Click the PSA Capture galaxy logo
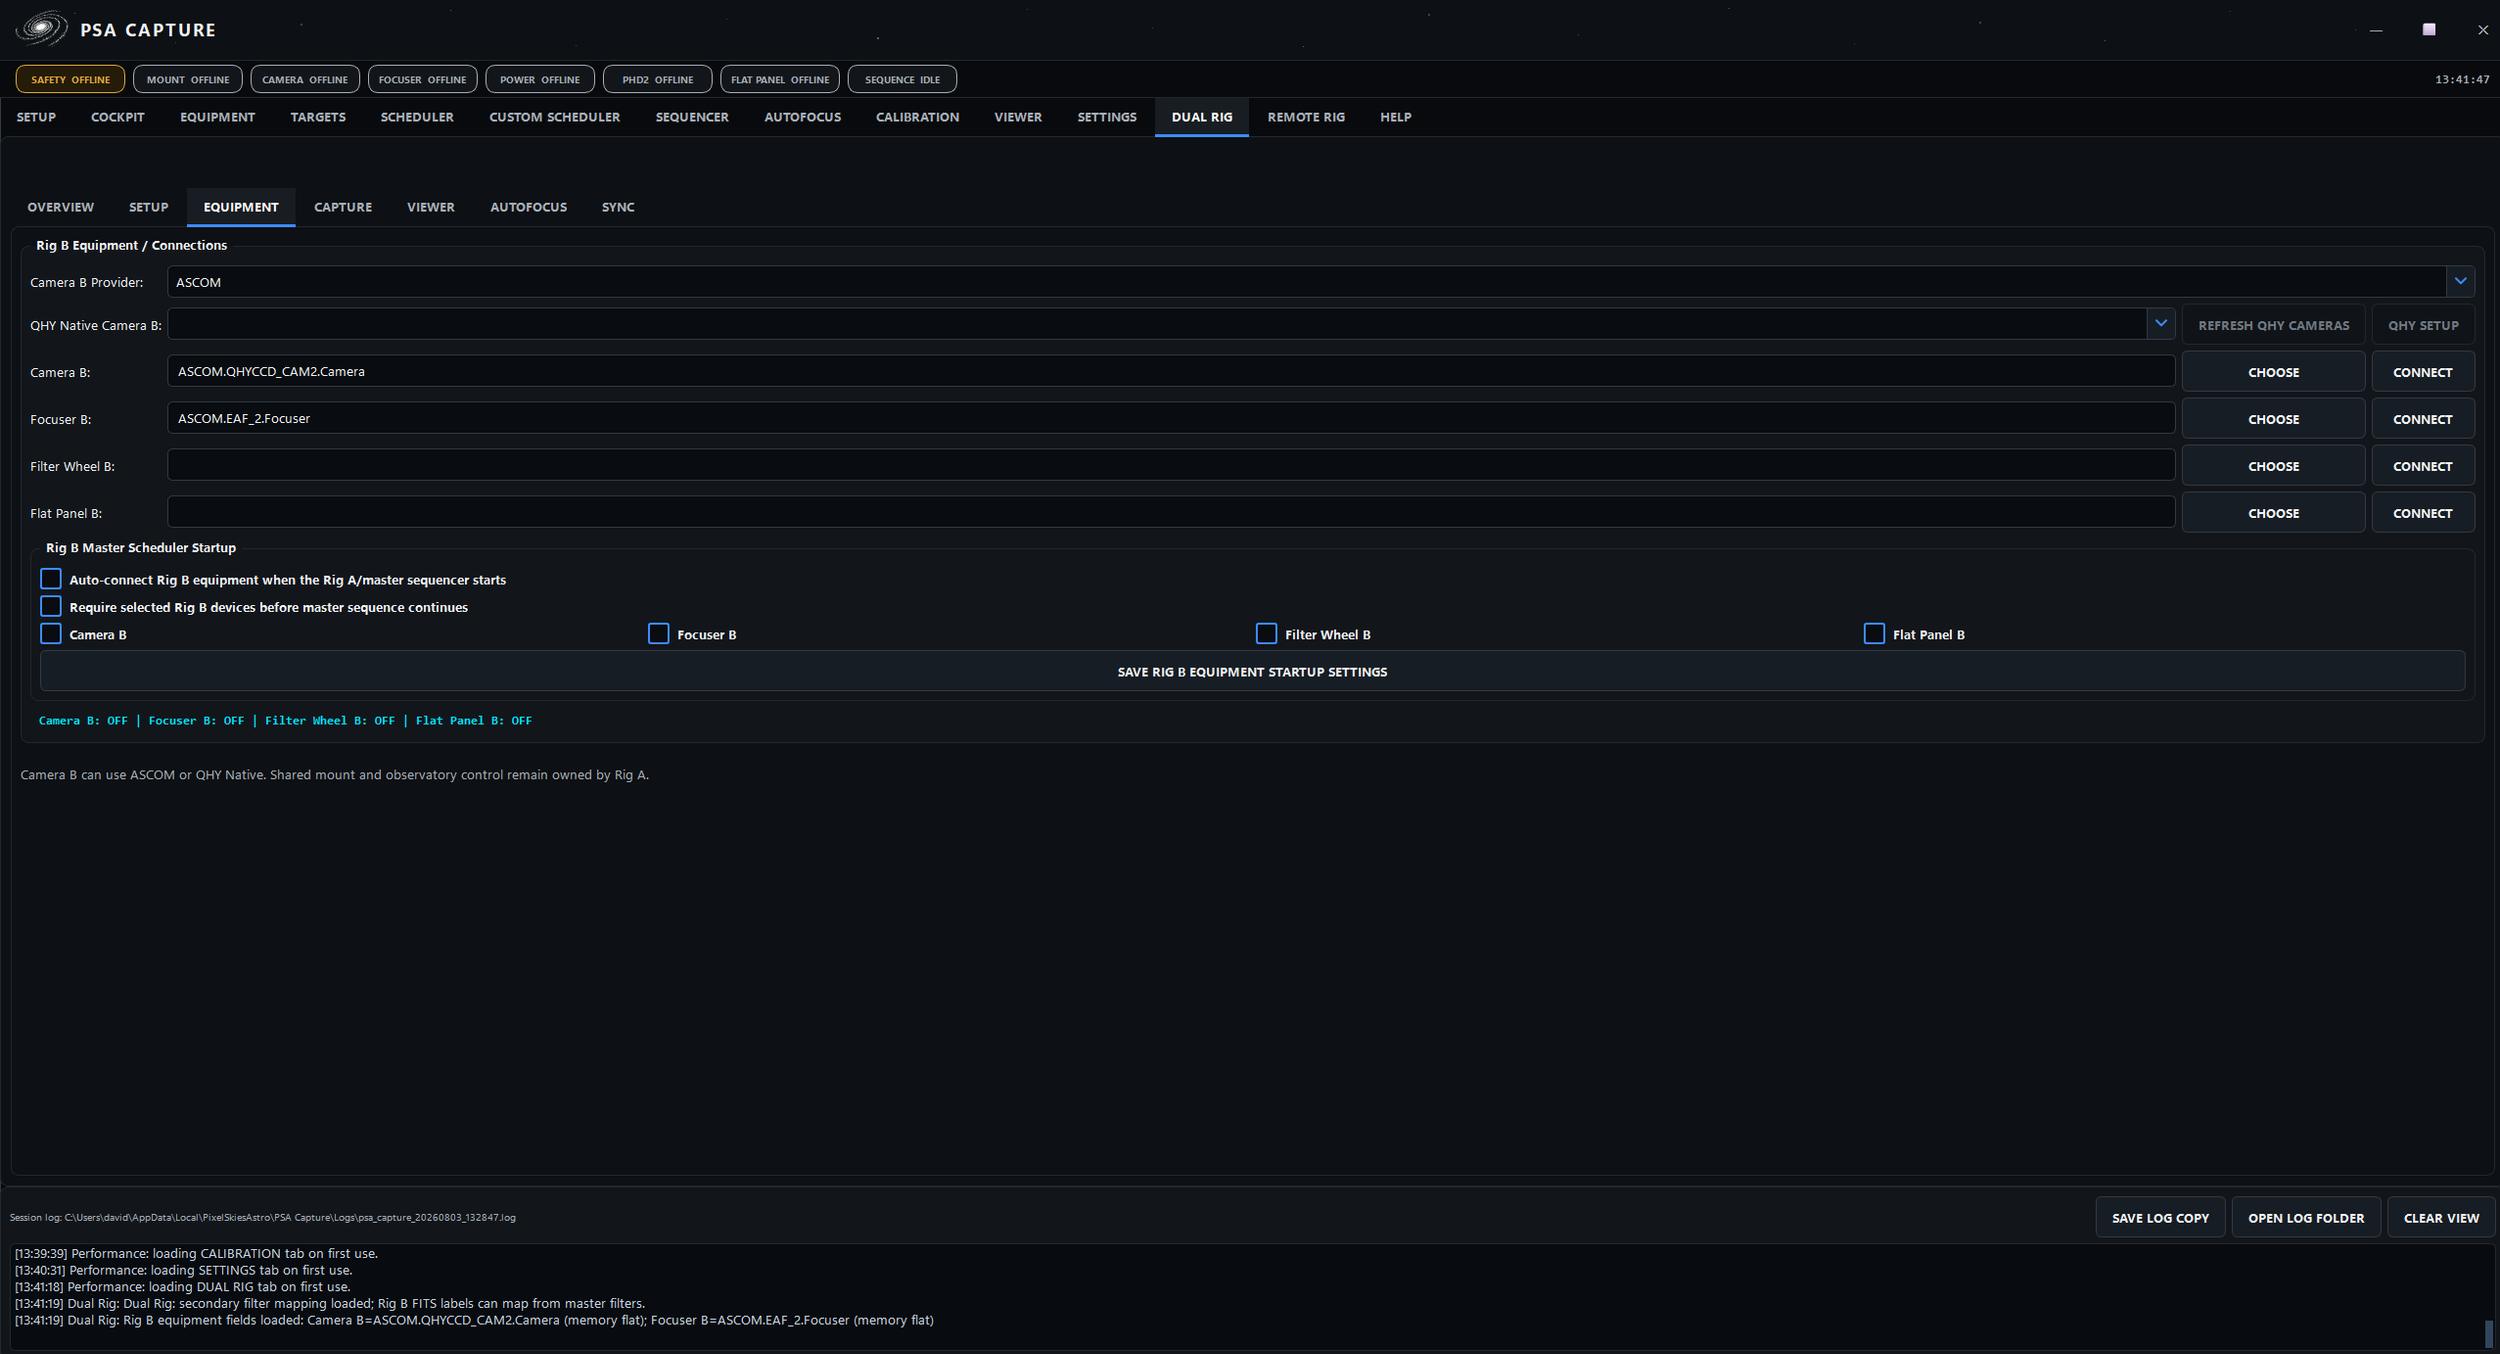 pos(41,28)
